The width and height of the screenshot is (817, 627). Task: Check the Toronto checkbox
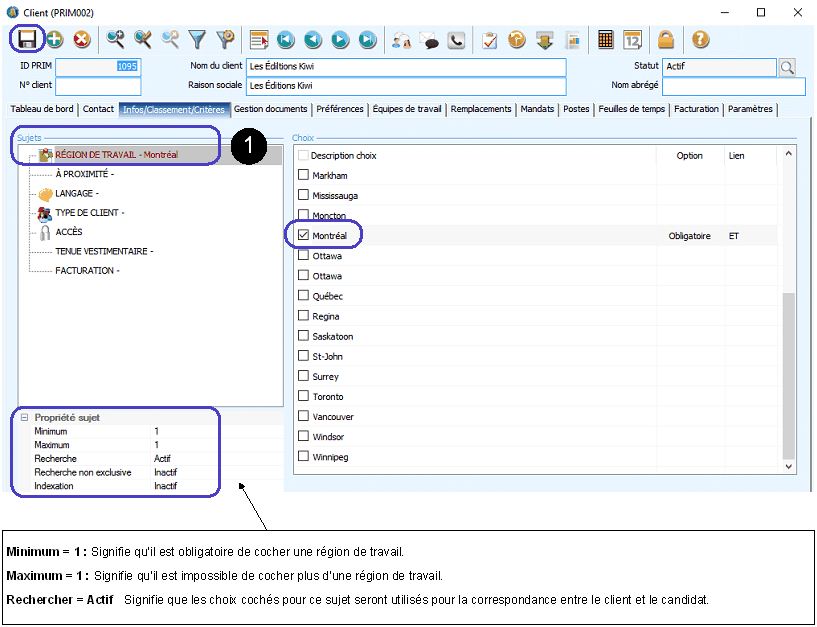(304, 397)
